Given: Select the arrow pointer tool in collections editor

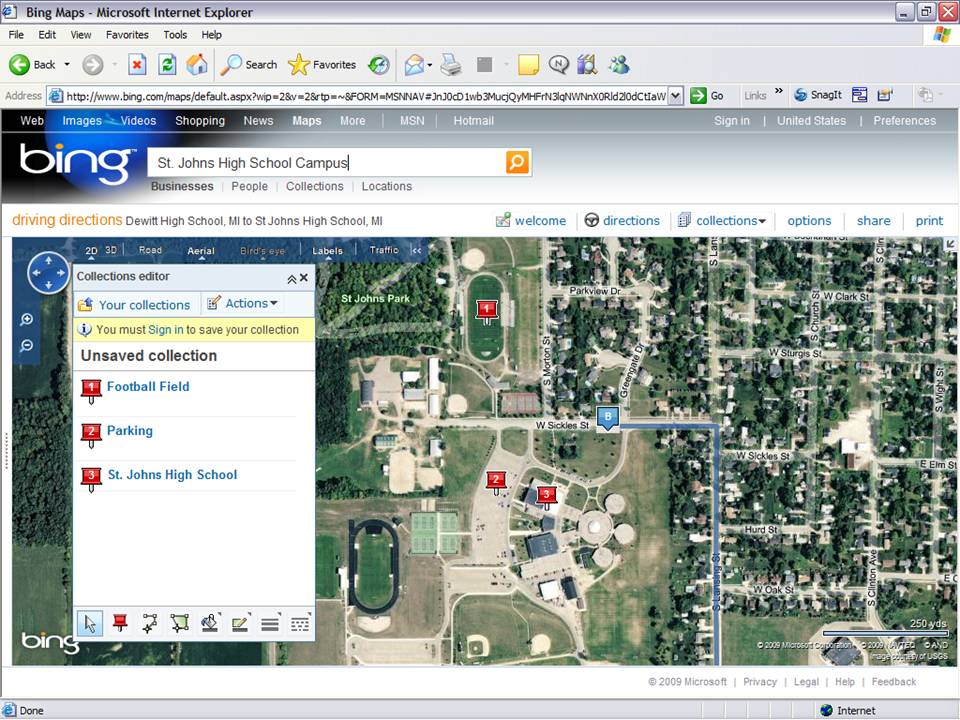Looking at the screenshot, I should pos(90,624).
